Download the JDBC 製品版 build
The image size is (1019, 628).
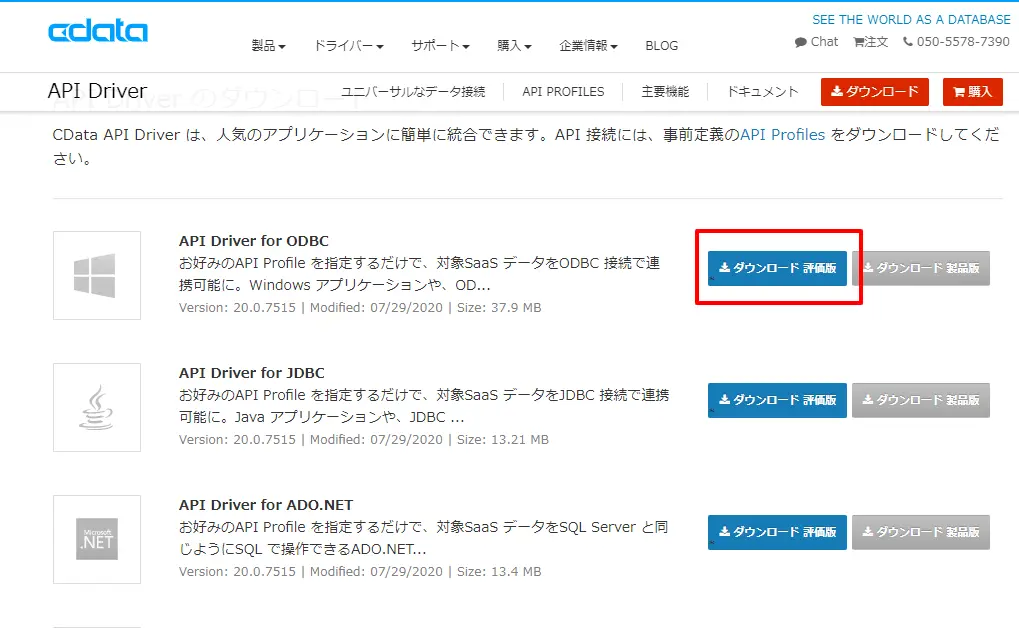921,400
